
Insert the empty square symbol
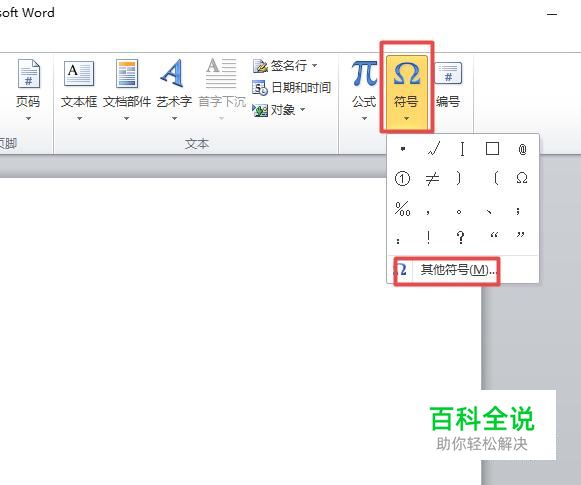coord(492,149)
